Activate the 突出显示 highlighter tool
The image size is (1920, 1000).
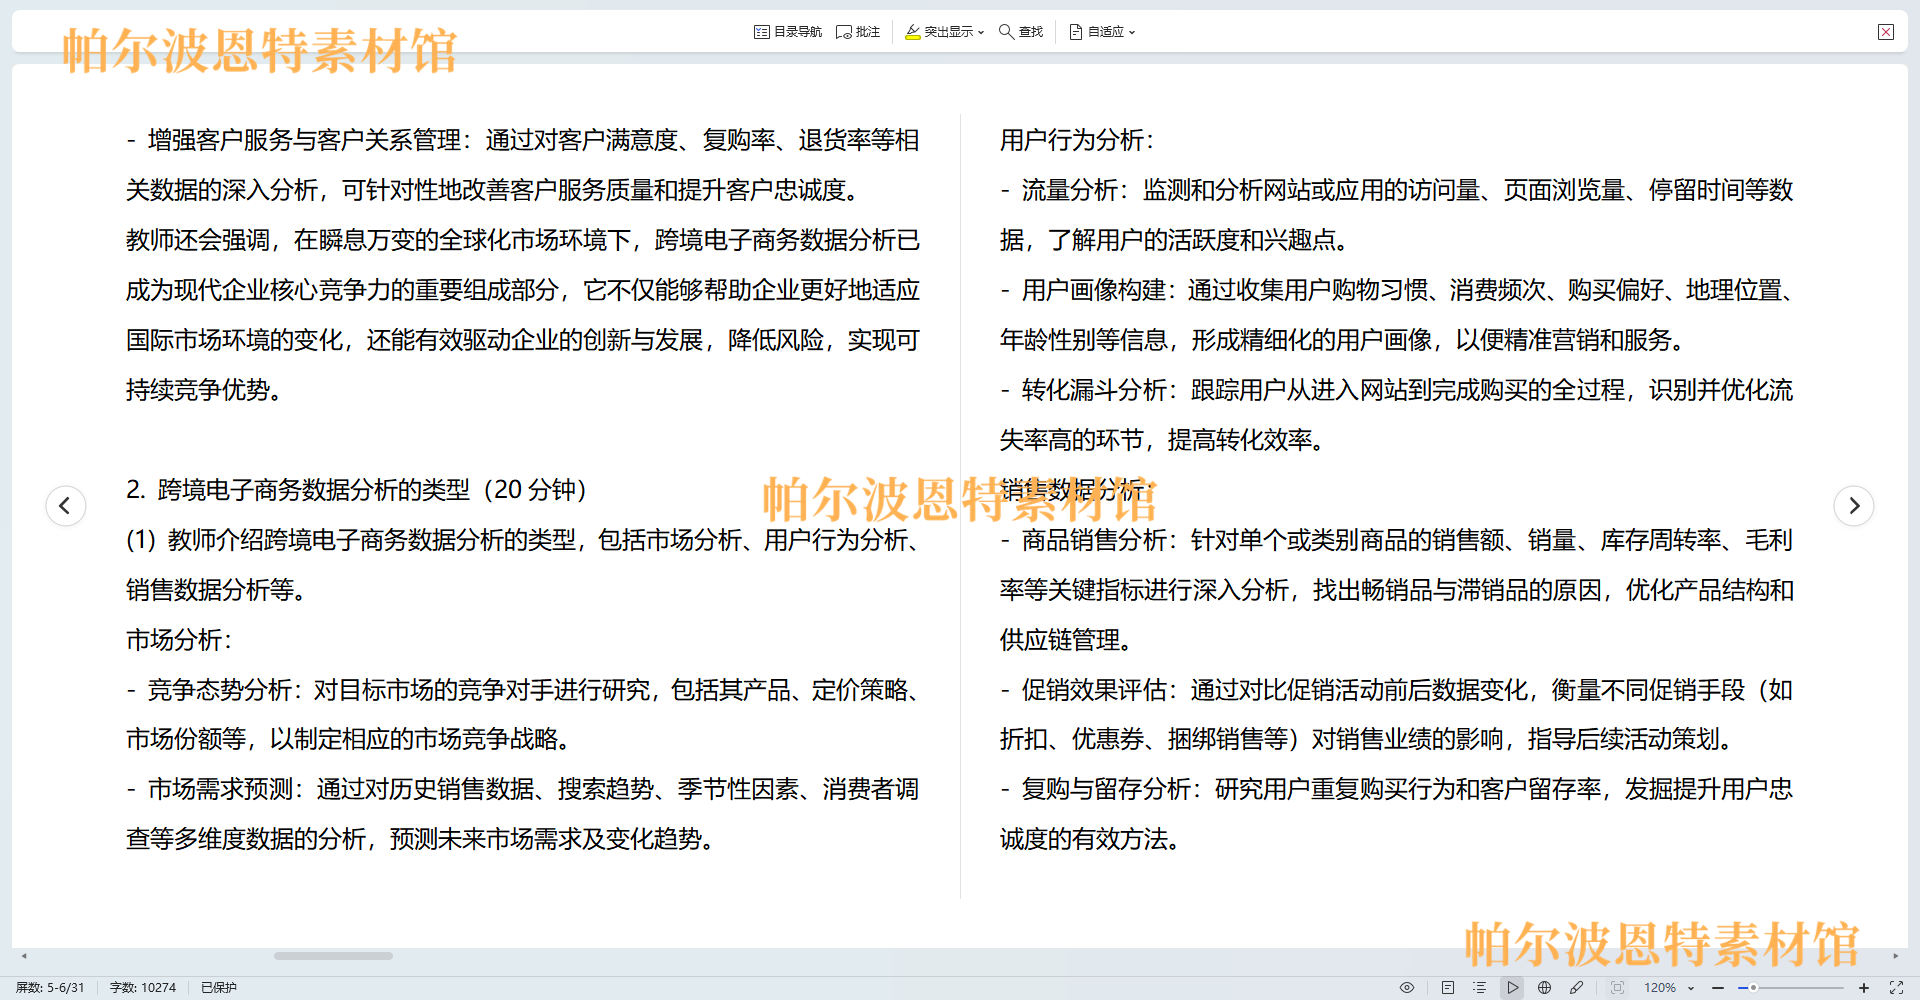(938, 32)
